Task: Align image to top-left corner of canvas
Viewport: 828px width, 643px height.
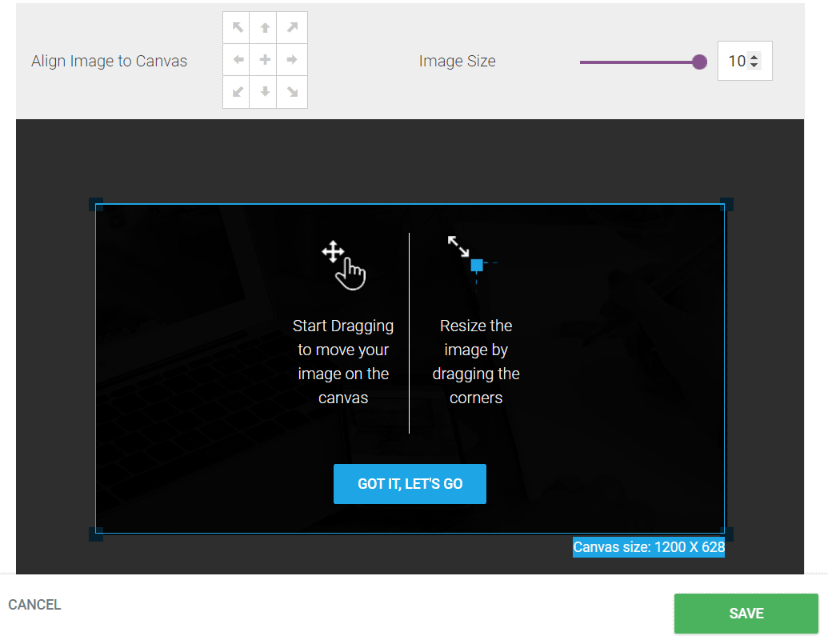Action: [237, 27]
